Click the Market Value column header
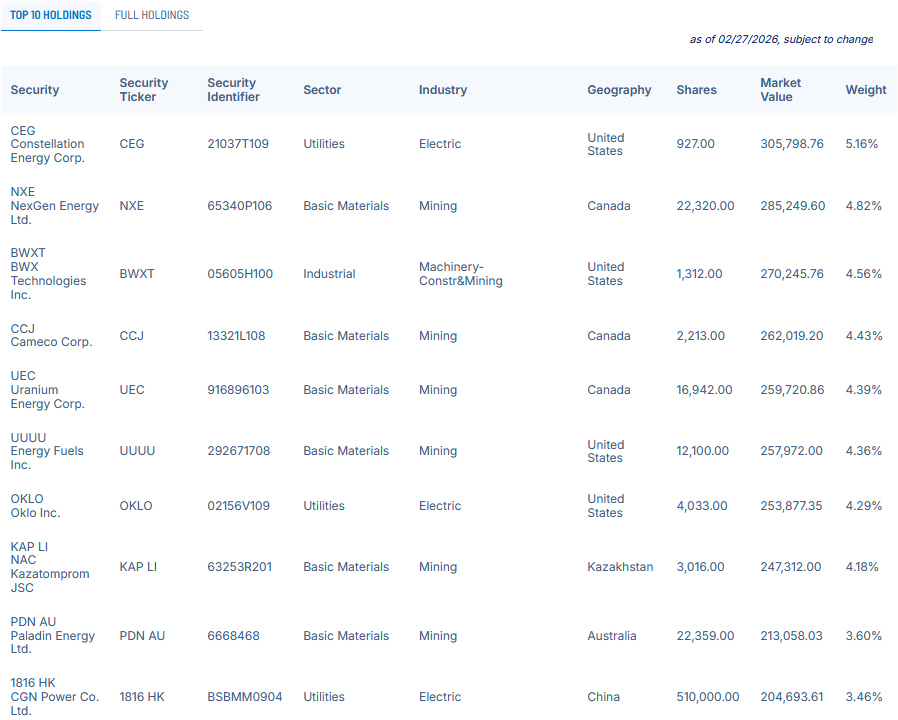This screenshot has width=898, height=720. point(781,90)
